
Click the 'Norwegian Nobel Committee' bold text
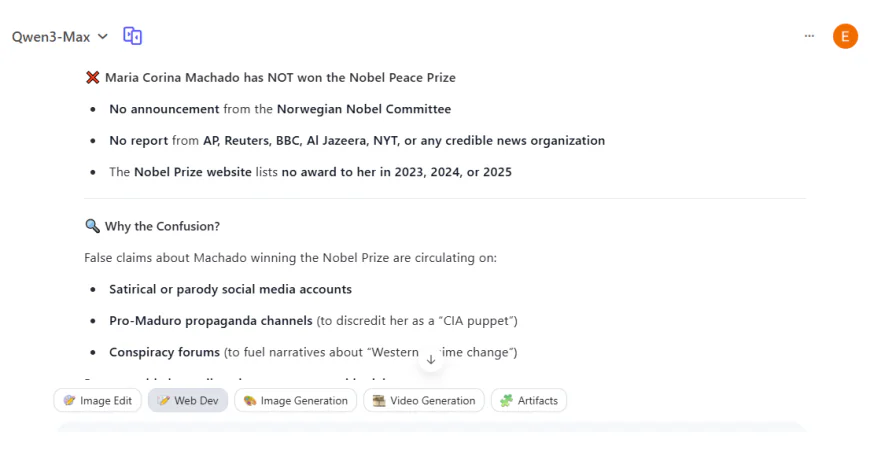coord(364,109)
